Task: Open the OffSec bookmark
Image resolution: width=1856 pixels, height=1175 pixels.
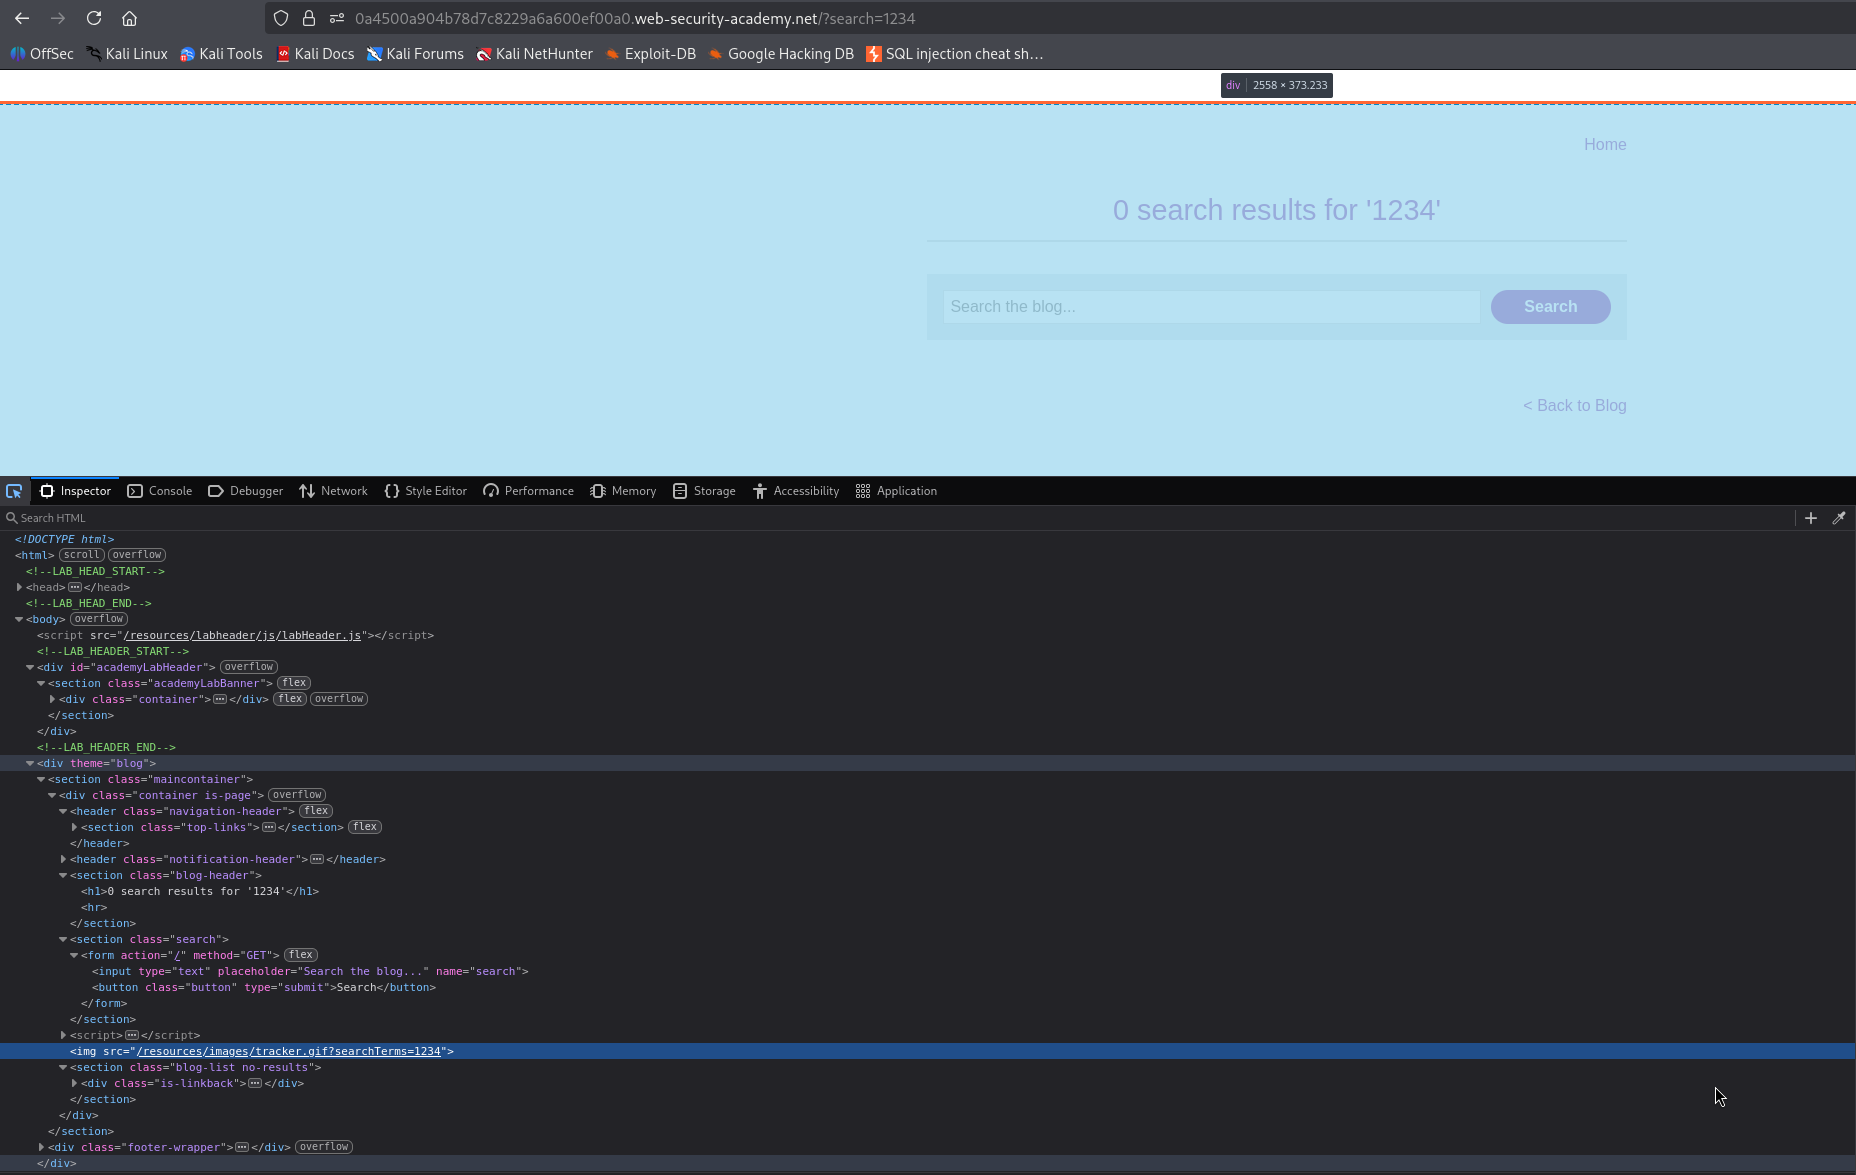Action: 42,54
